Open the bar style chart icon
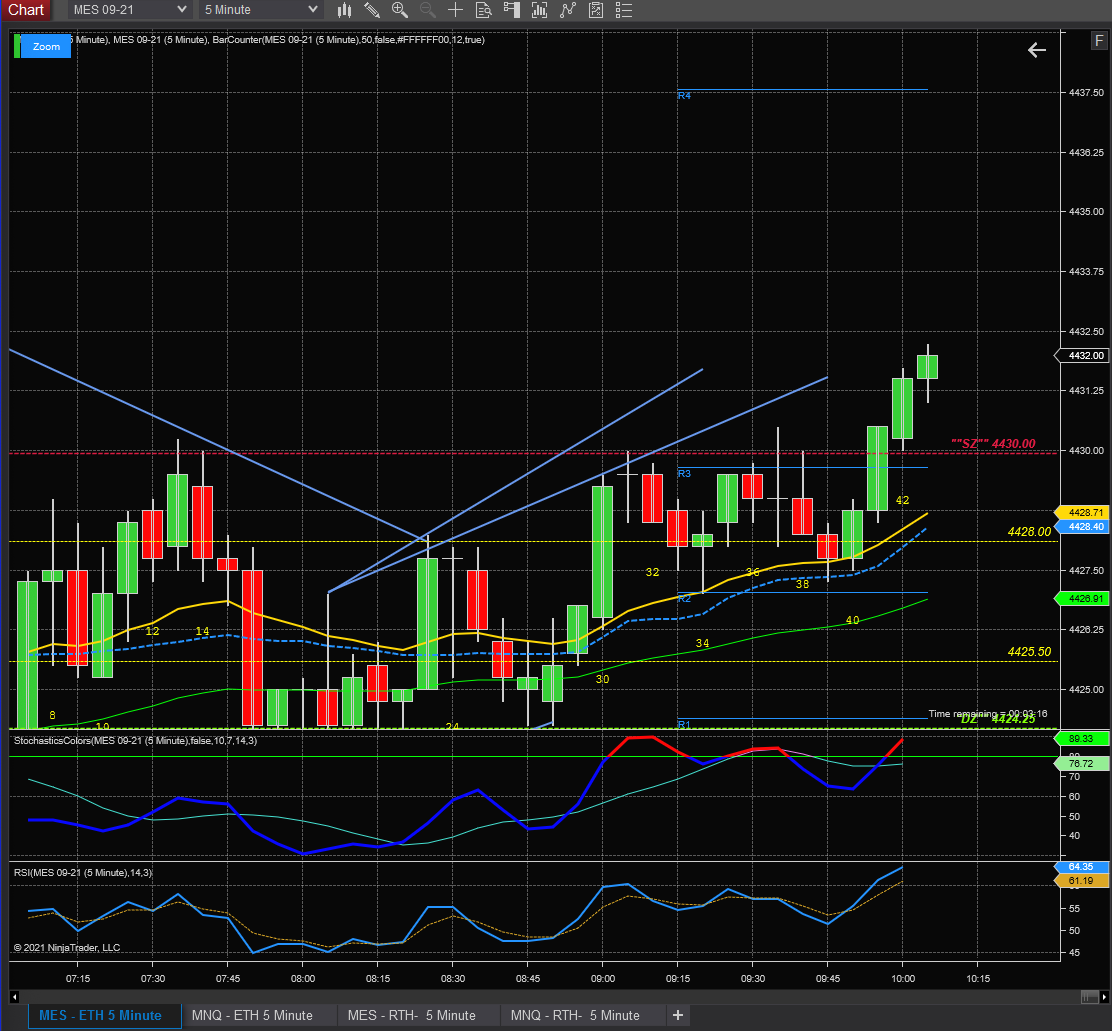This screenshot has width=1112, height=1031. tap(345, 10)
